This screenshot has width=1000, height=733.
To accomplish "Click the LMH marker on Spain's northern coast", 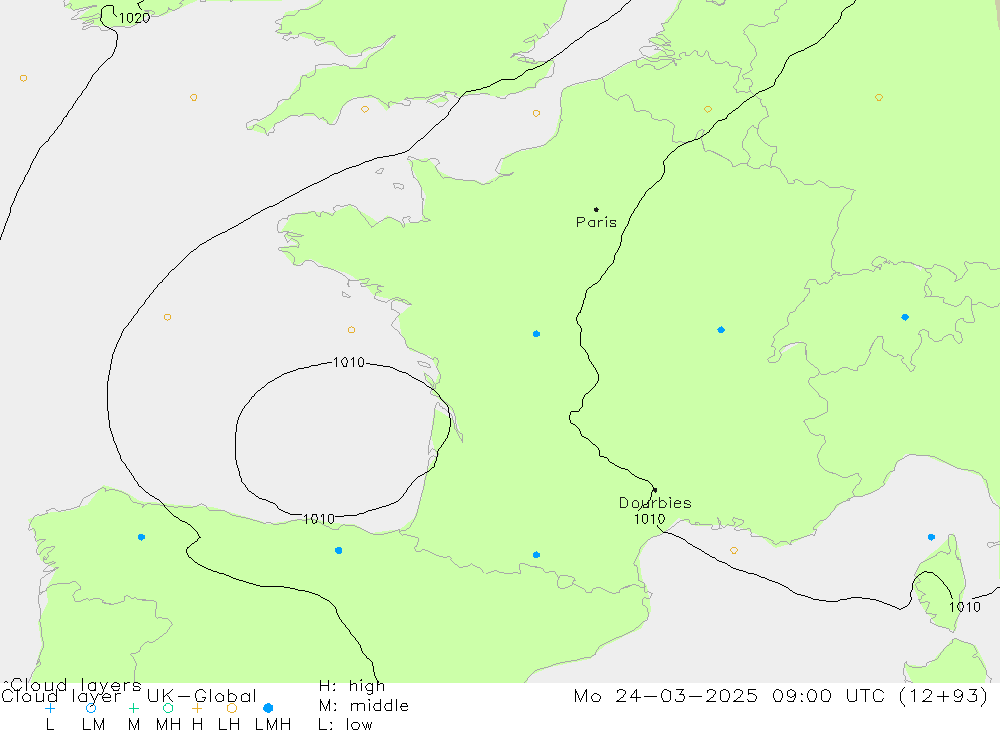I will click(339, 551).
